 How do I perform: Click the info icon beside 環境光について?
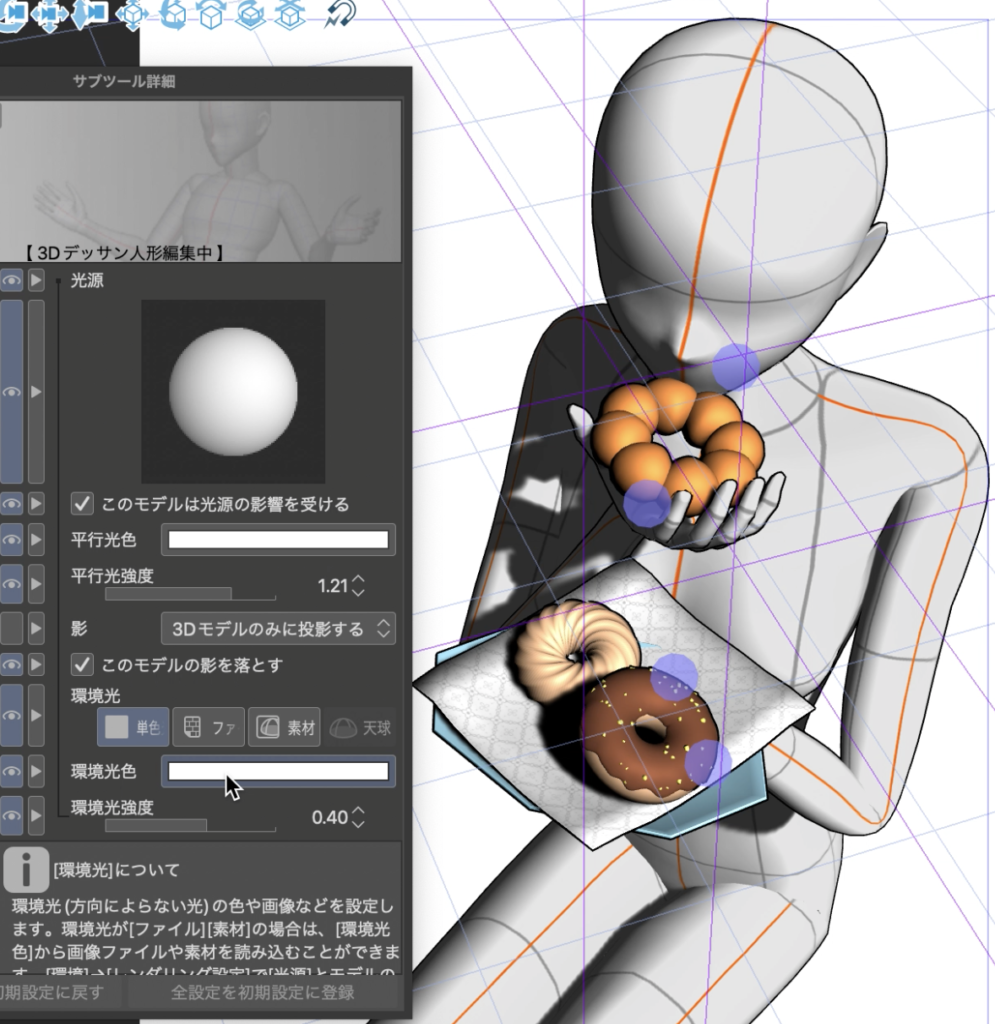tap(26, 868)
